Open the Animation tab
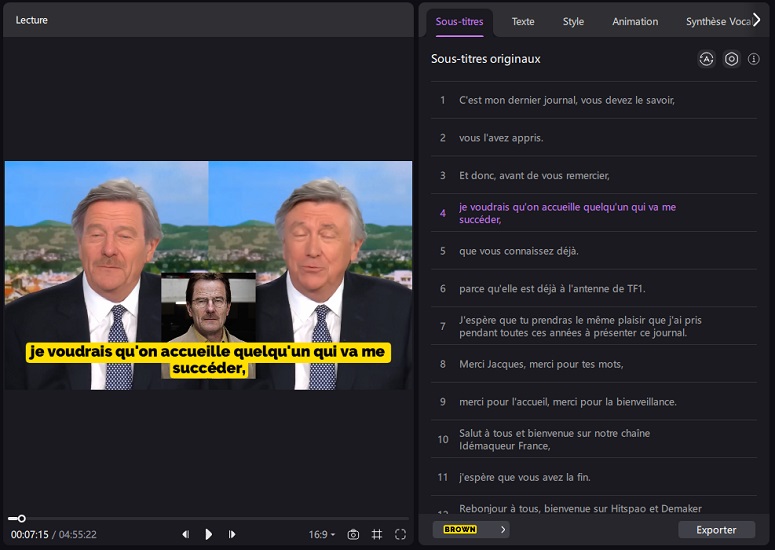 point(635,21)
